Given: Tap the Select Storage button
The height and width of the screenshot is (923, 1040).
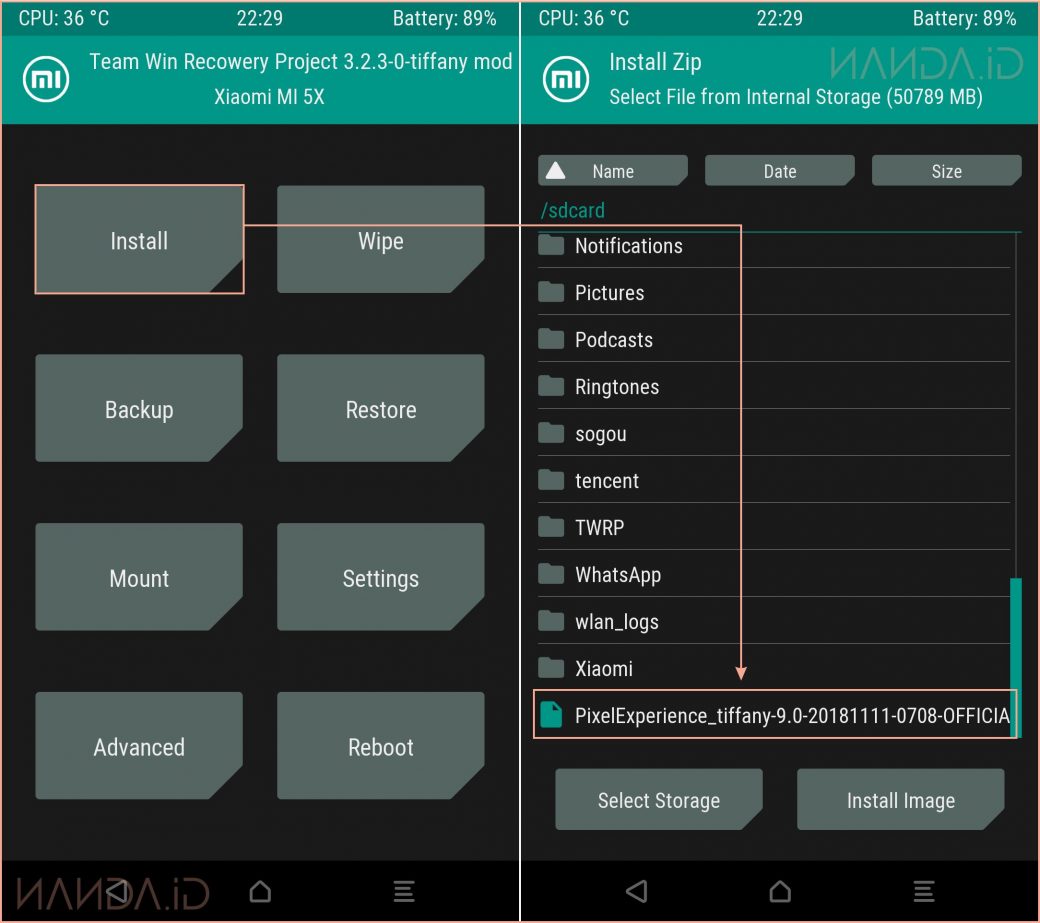Looking at the screenshot, I should point(658,800).
